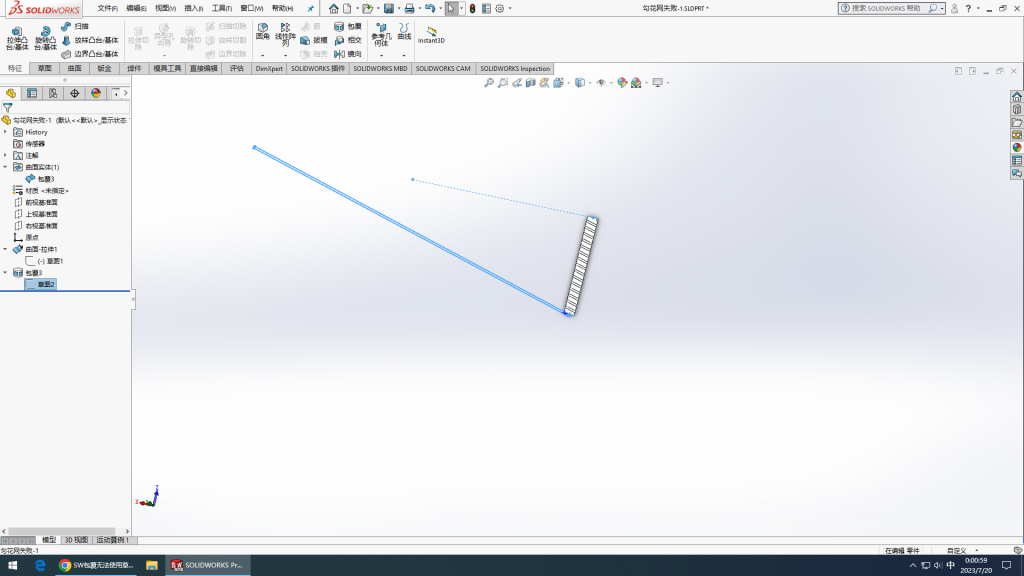Viewport: 1024px width, 576px height.
Task: Select the 包覆 (Wrap) tool in the ribbon
Action: 349,27
